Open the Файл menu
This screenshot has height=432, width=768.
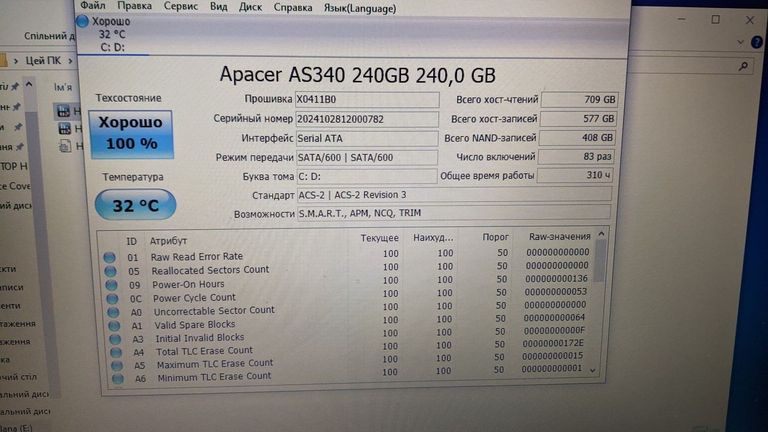93,6
